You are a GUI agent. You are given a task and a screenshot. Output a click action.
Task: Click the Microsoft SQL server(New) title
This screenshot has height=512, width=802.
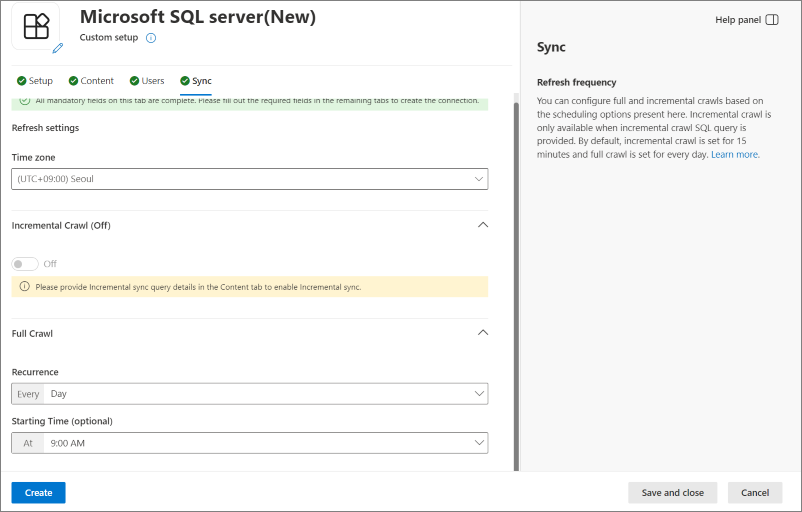point(198,17)
